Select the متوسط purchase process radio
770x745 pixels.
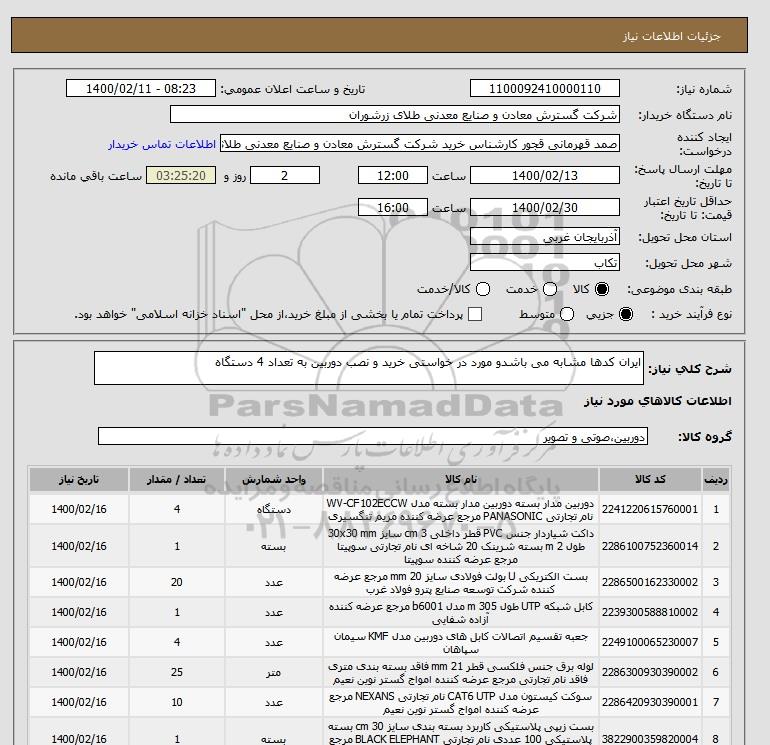point(567,314)
